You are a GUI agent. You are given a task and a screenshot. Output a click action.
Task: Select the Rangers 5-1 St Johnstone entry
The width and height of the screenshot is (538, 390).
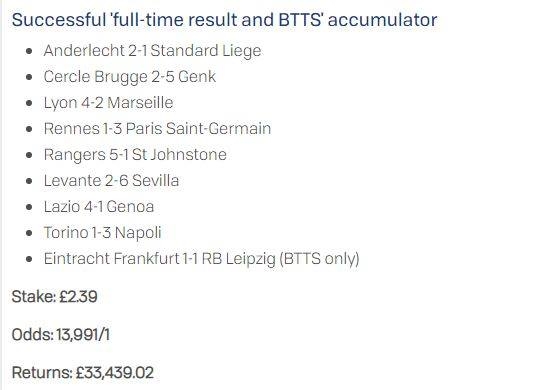tap(135, 155)
